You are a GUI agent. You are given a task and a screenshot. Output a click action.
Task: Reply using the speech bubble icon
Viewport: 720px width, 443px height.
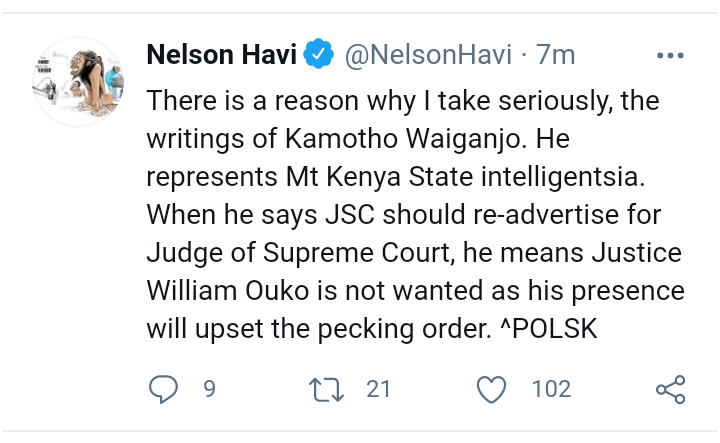tap(162, 389)
